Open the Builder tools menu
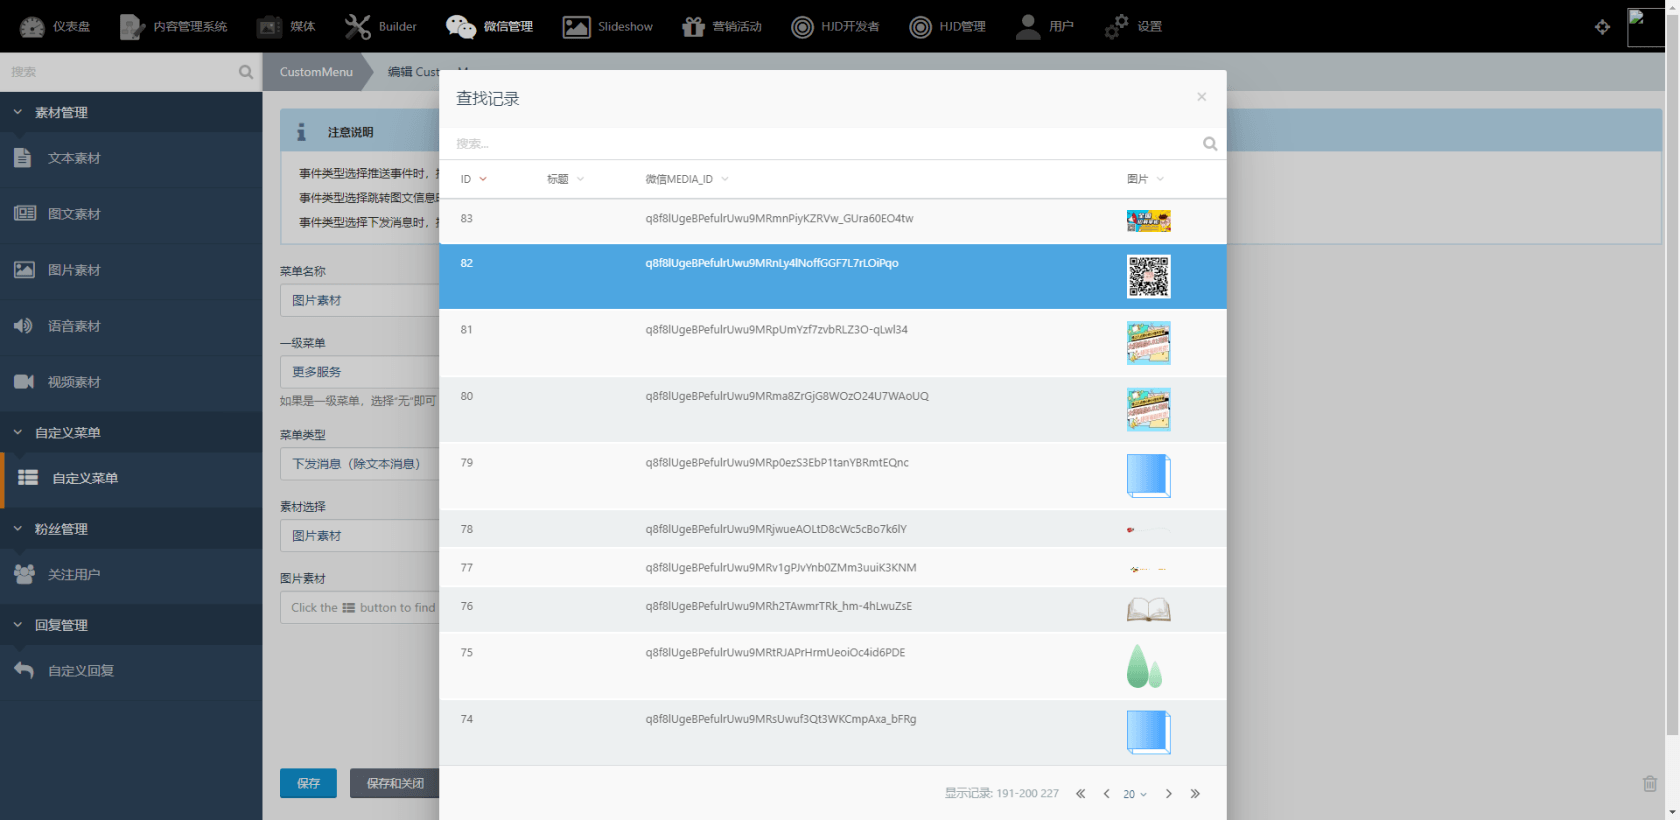This screenshot has width=1680, height=820. [x=380, y=27]
